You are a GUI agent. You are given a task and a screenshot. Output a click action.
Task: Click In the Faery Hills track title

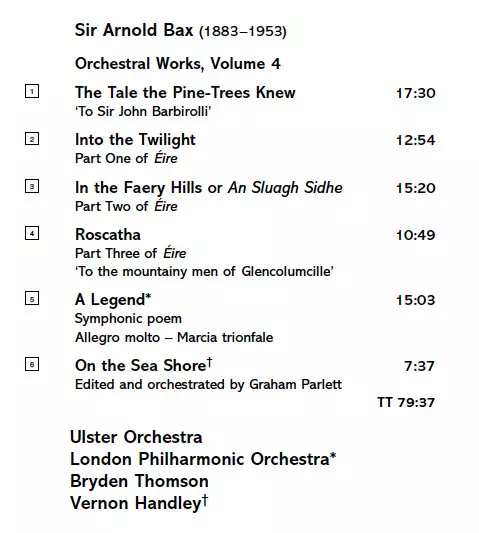coord(209,188)
